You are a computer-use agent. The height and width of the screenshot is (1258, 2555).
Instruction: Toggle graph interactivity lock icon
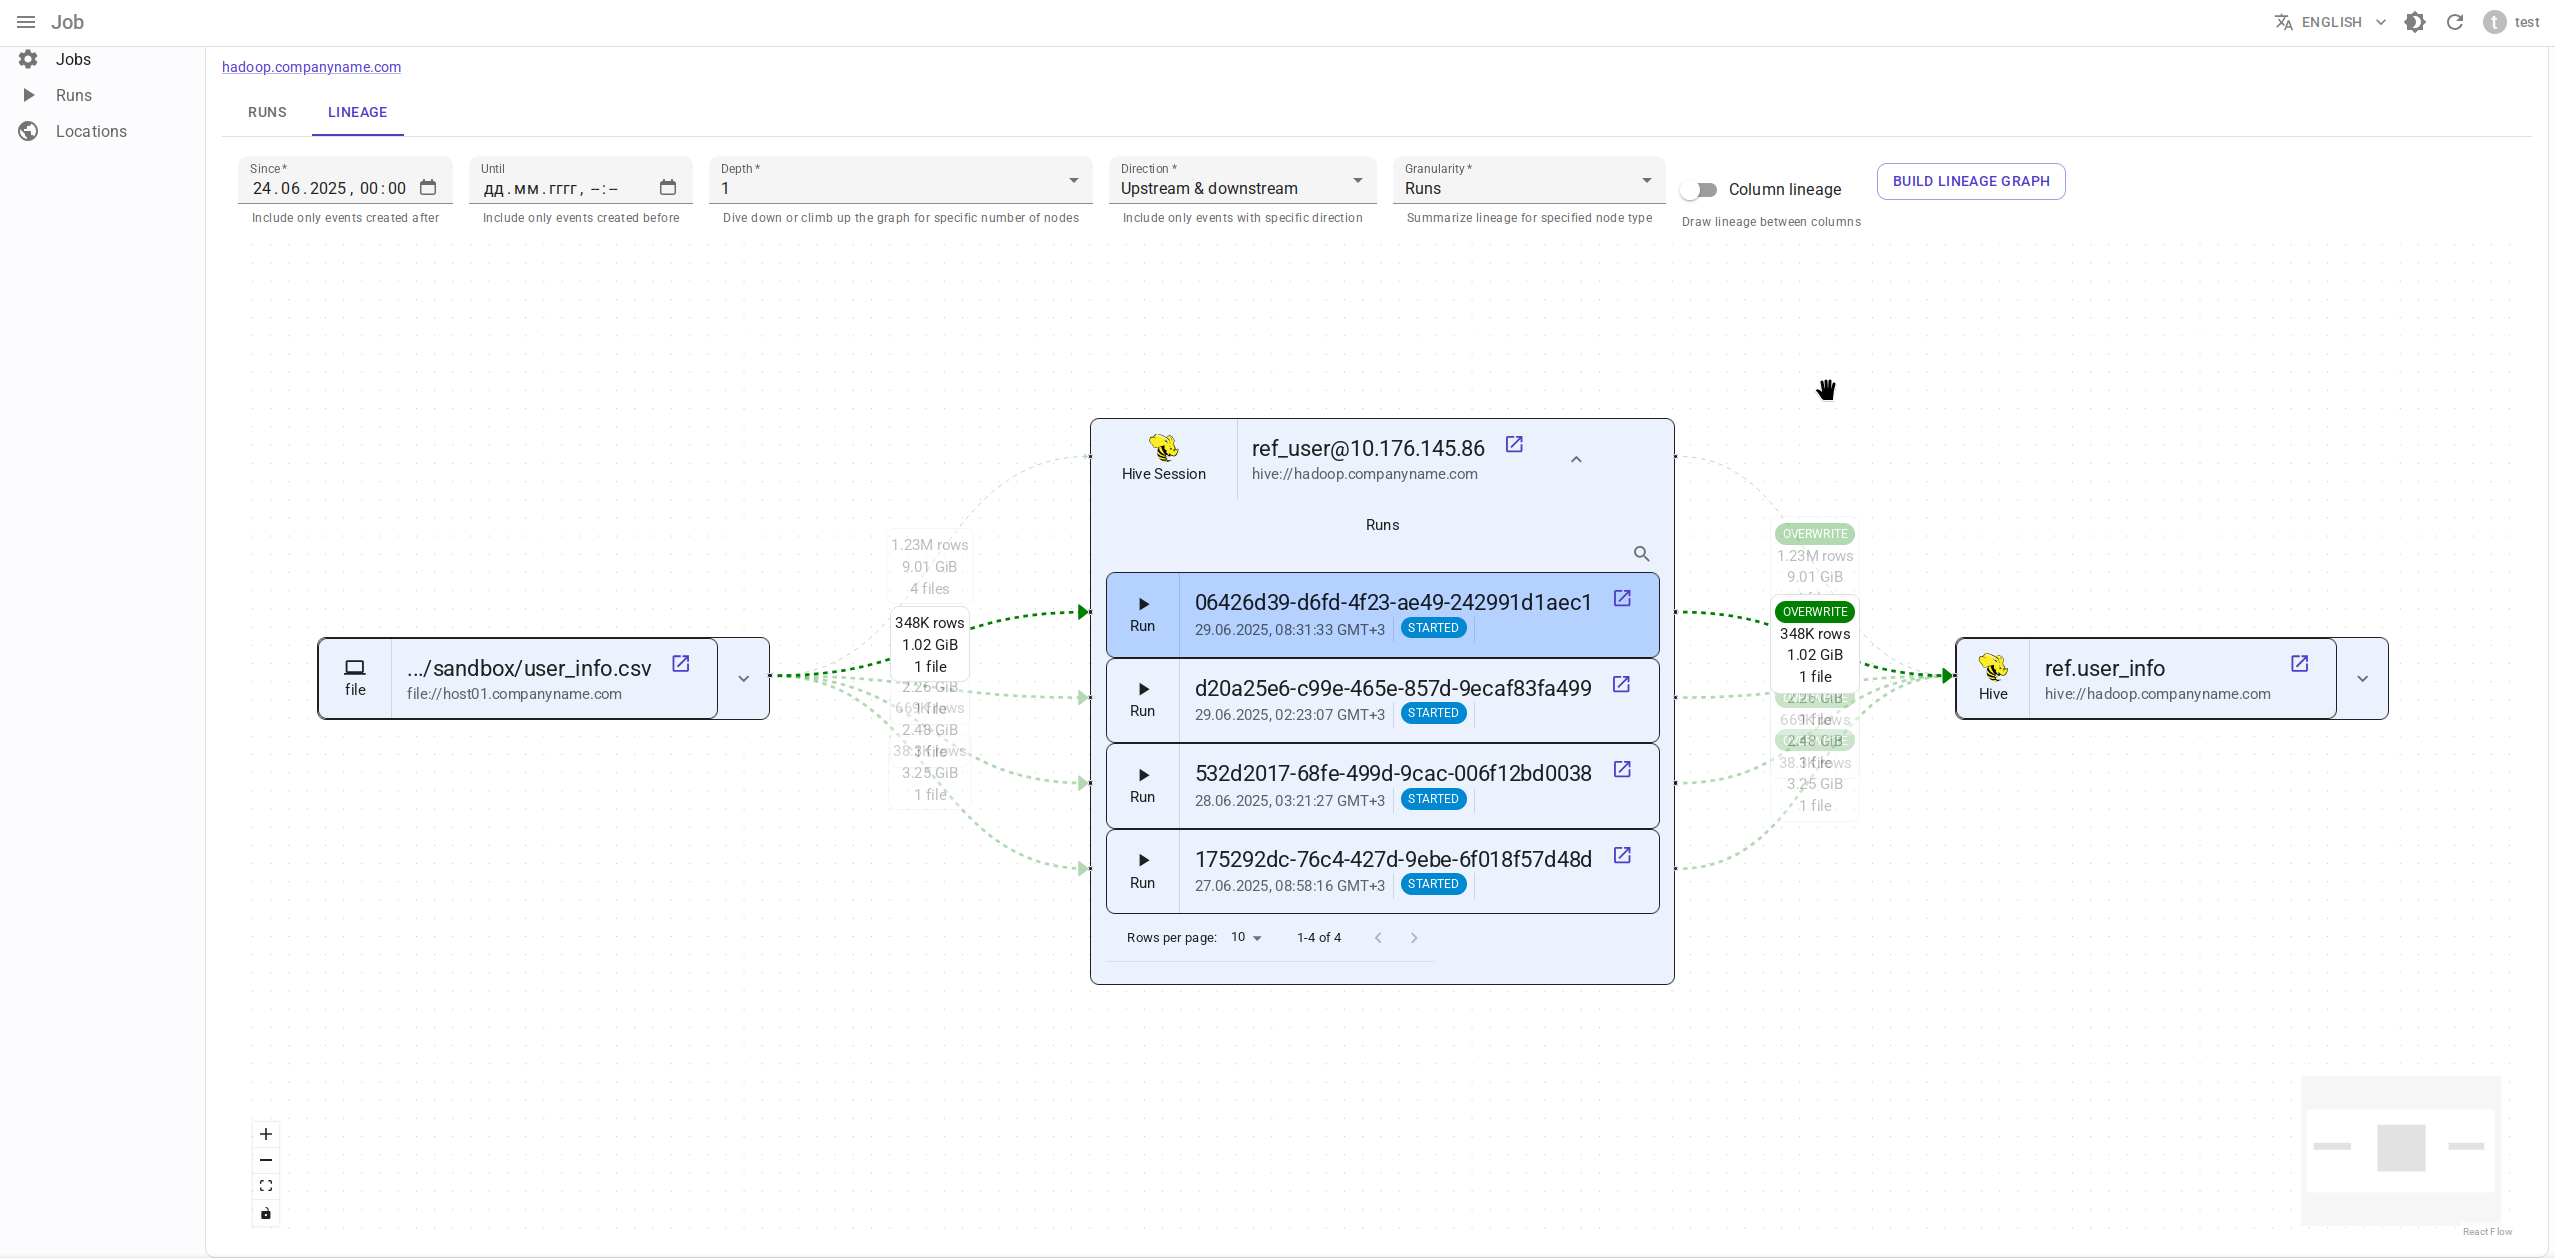coord(266,1213)
